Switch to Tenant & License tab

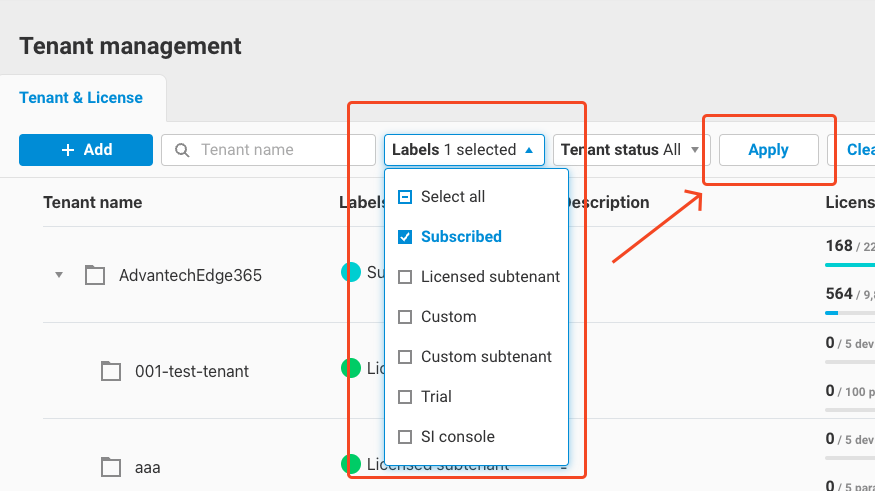coord(81,98)
